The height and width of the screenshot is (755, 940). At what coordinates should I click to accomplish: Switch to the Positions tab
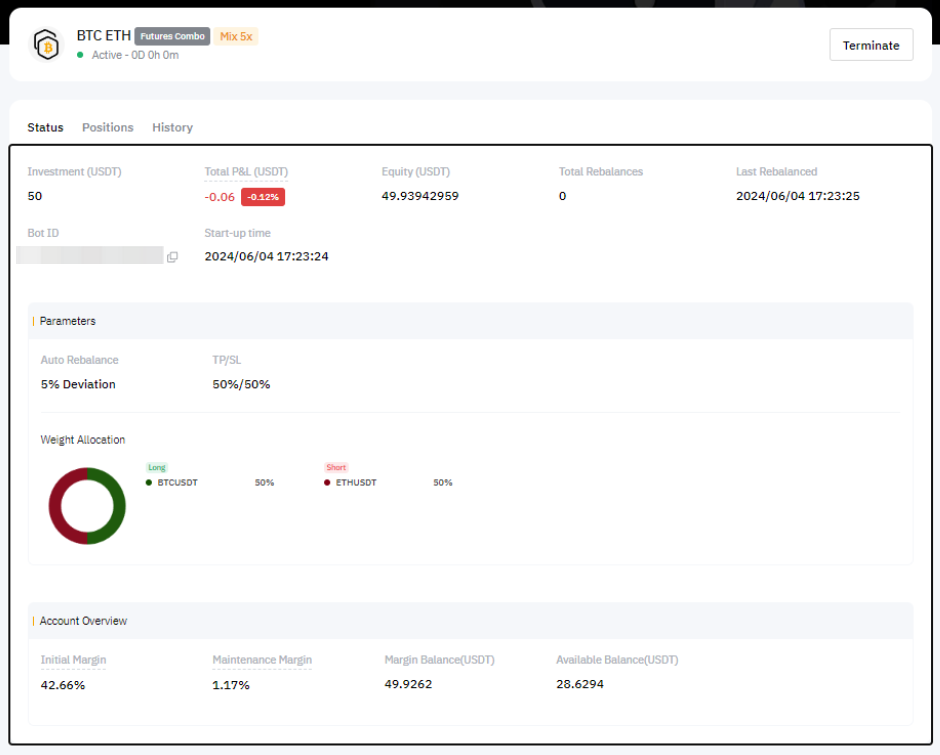[x=107, y=127]
